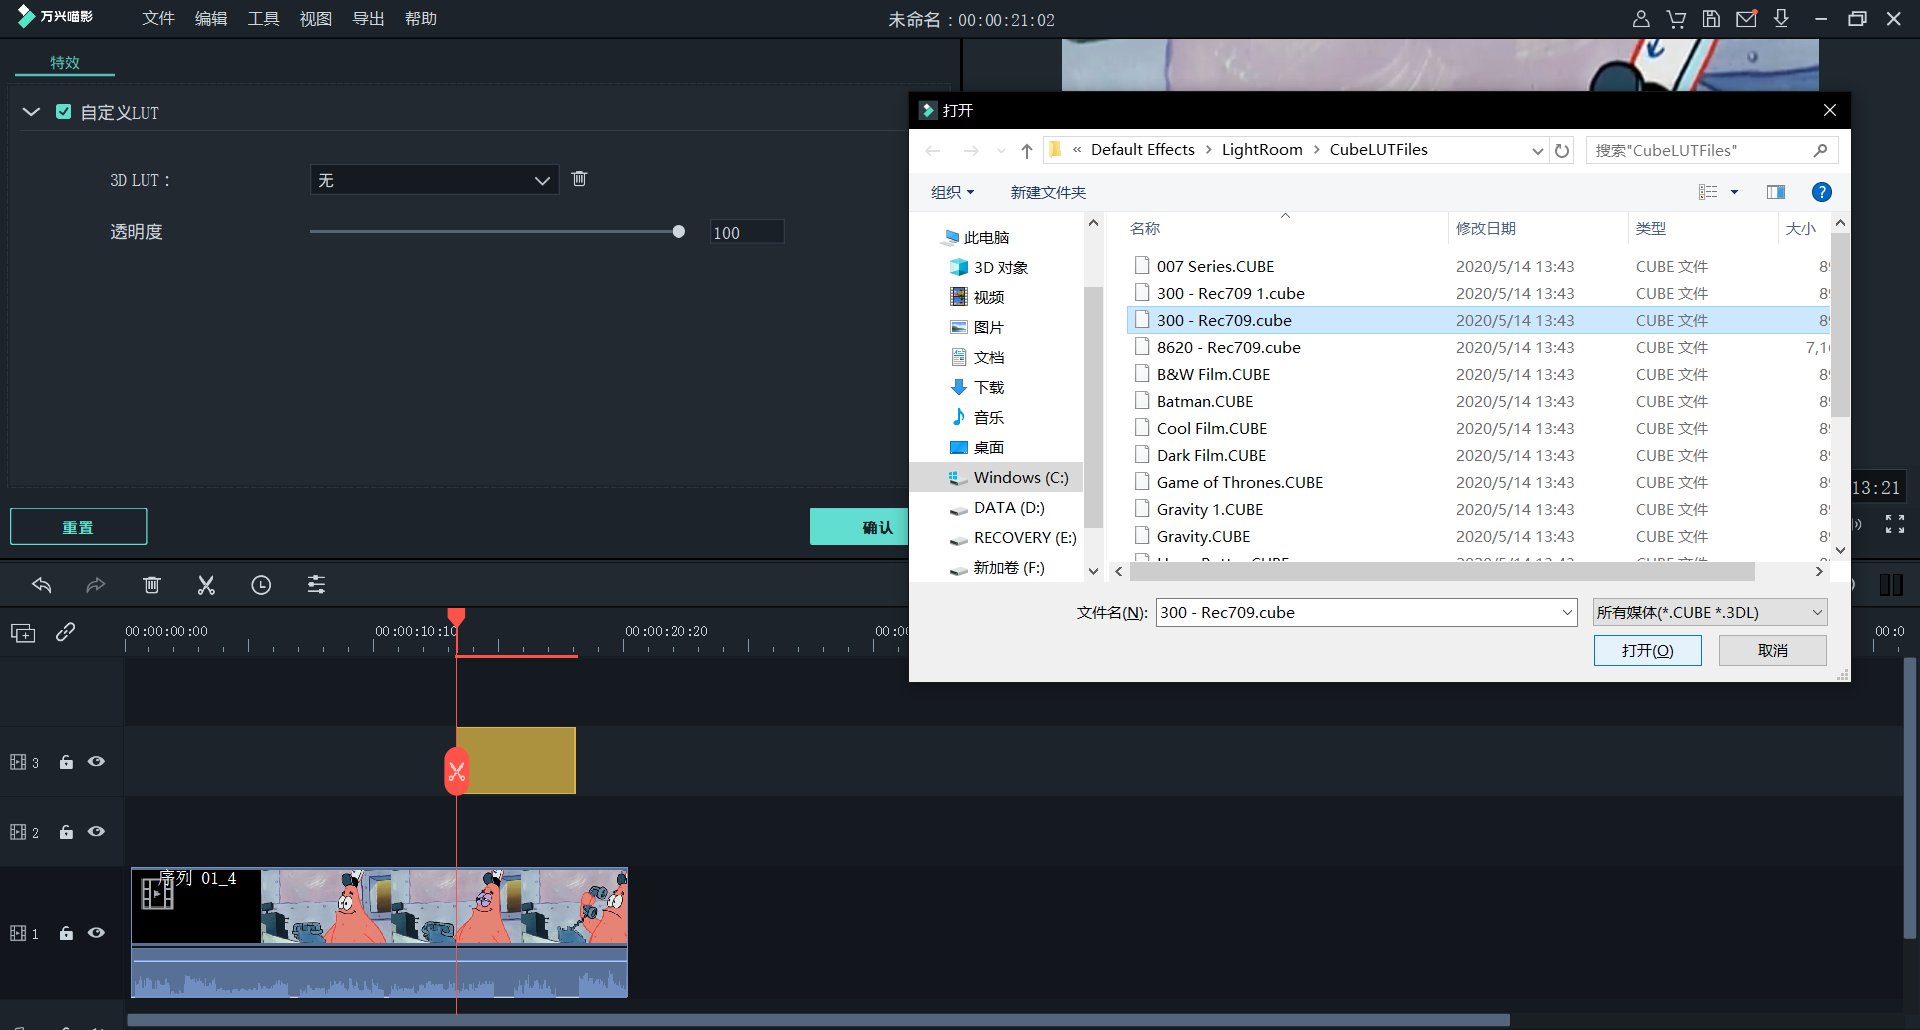Click the 透明度 slider handle
The width and height of the screenshot is (1920, 1030).
click(x=679, y=232)
